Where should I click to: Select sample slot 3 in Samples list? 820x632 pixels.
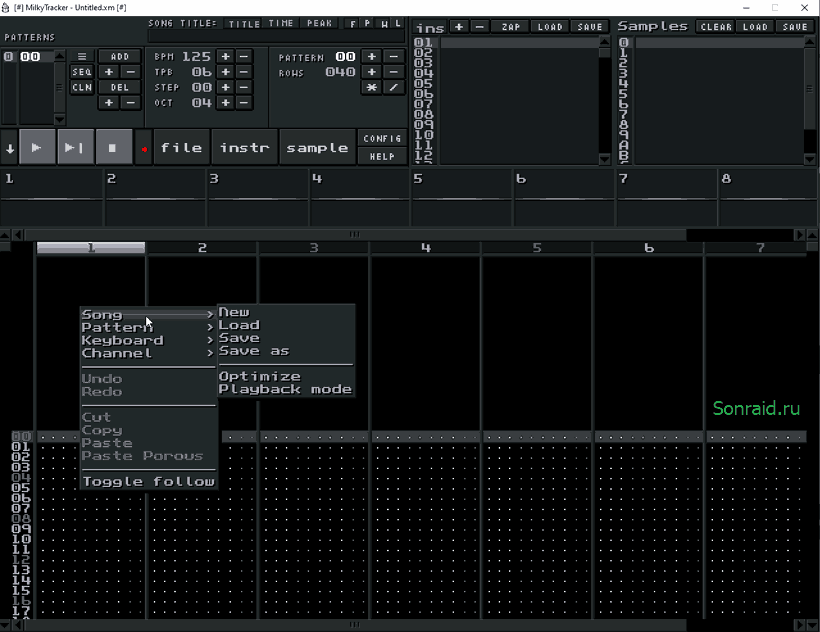(711, 73)
